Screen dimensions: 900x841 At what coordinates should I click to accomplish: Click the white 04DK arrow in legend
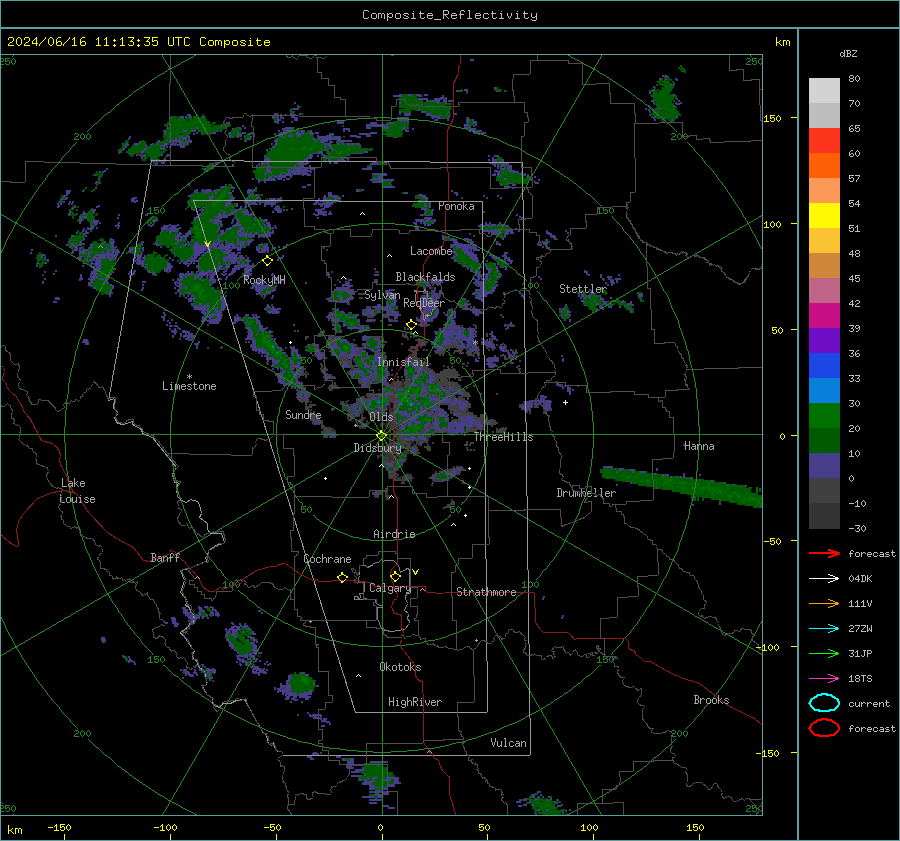coord(824,578)
